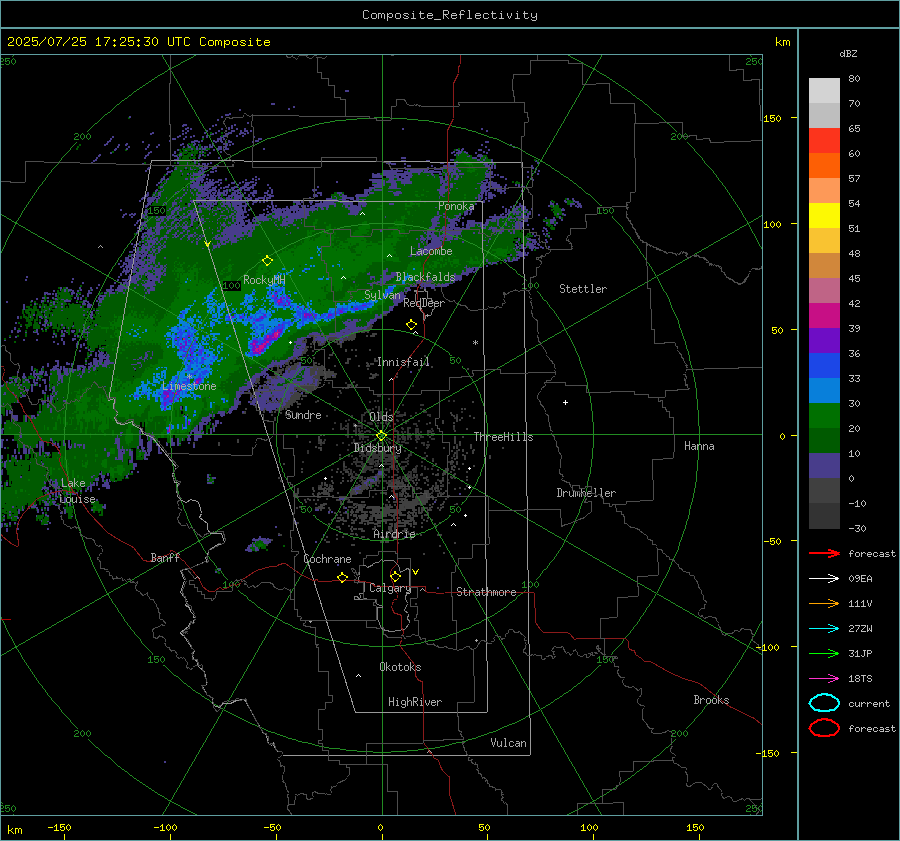Select the blue 33-36 dBZ swatch

(x=824, y=366)
